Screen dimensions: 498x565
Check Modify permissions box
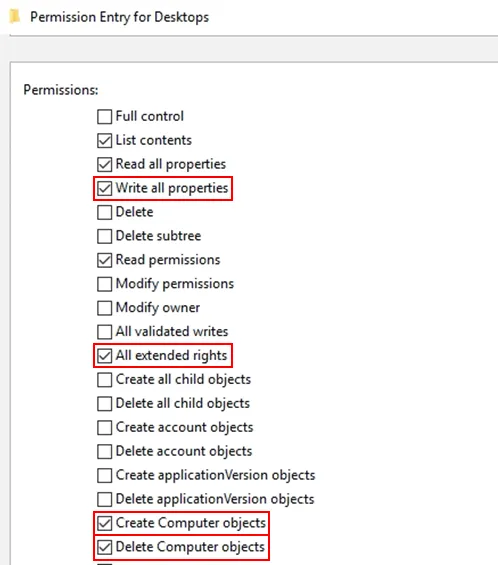tap(105, 284)
